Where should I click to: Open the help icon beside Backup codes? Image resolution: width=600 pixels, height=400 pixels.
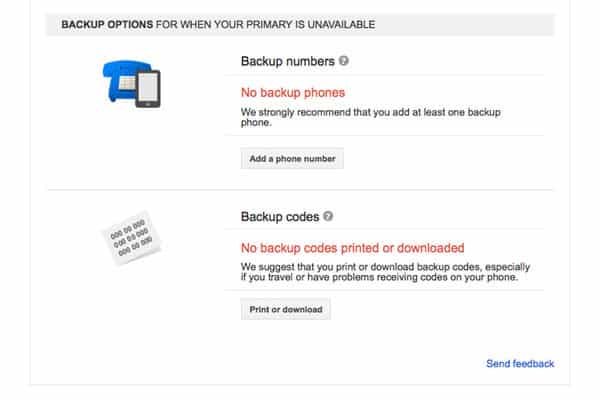[328, 216]
